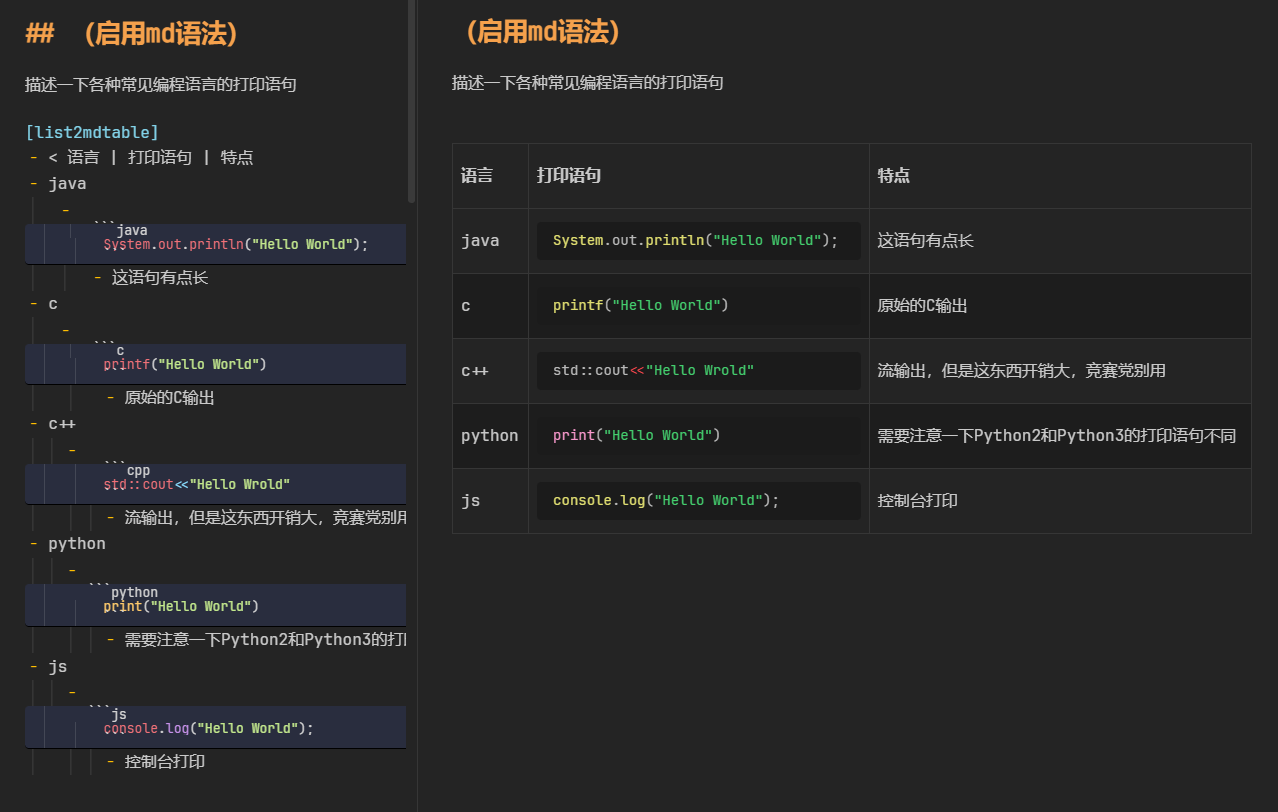Click the "java" language label above the source code block
This screenshot has height=812, width=1278.
click(132, 230)
